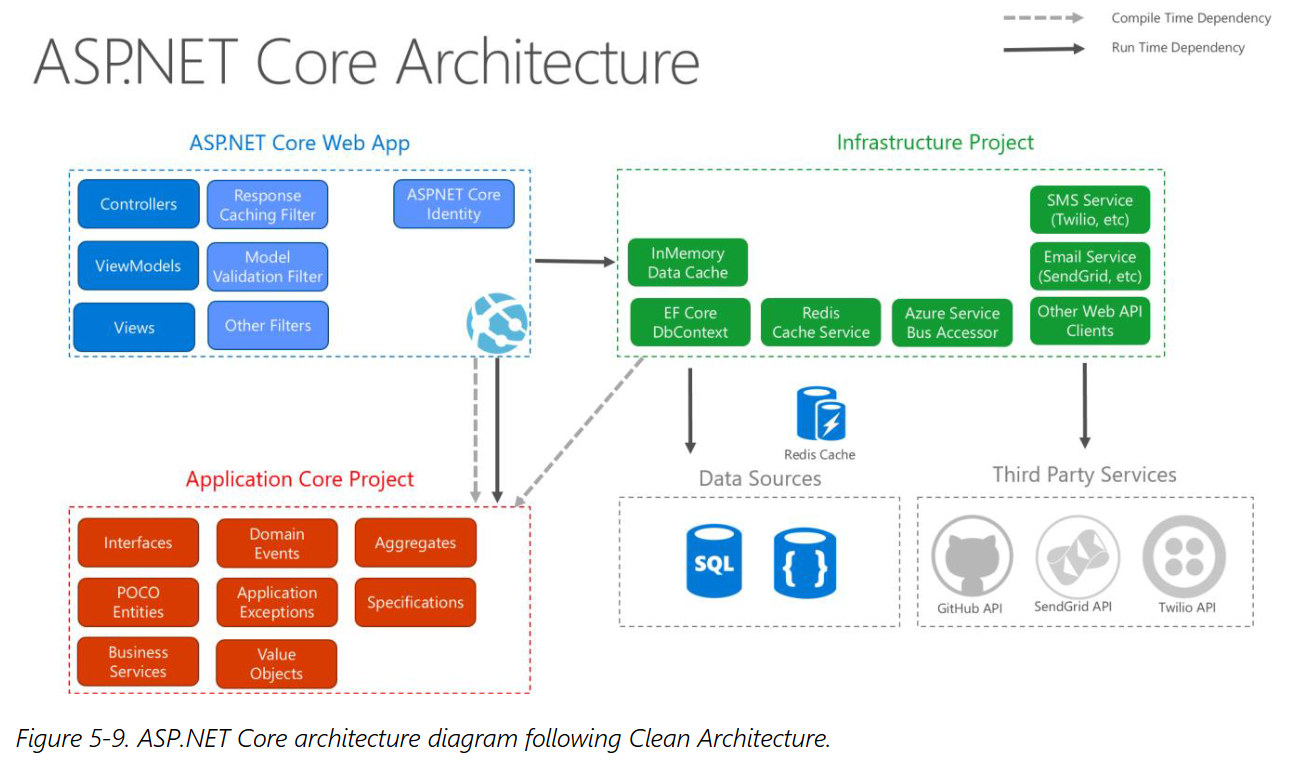
Task: Click the GitHub API logo
Action: point(971,556)
